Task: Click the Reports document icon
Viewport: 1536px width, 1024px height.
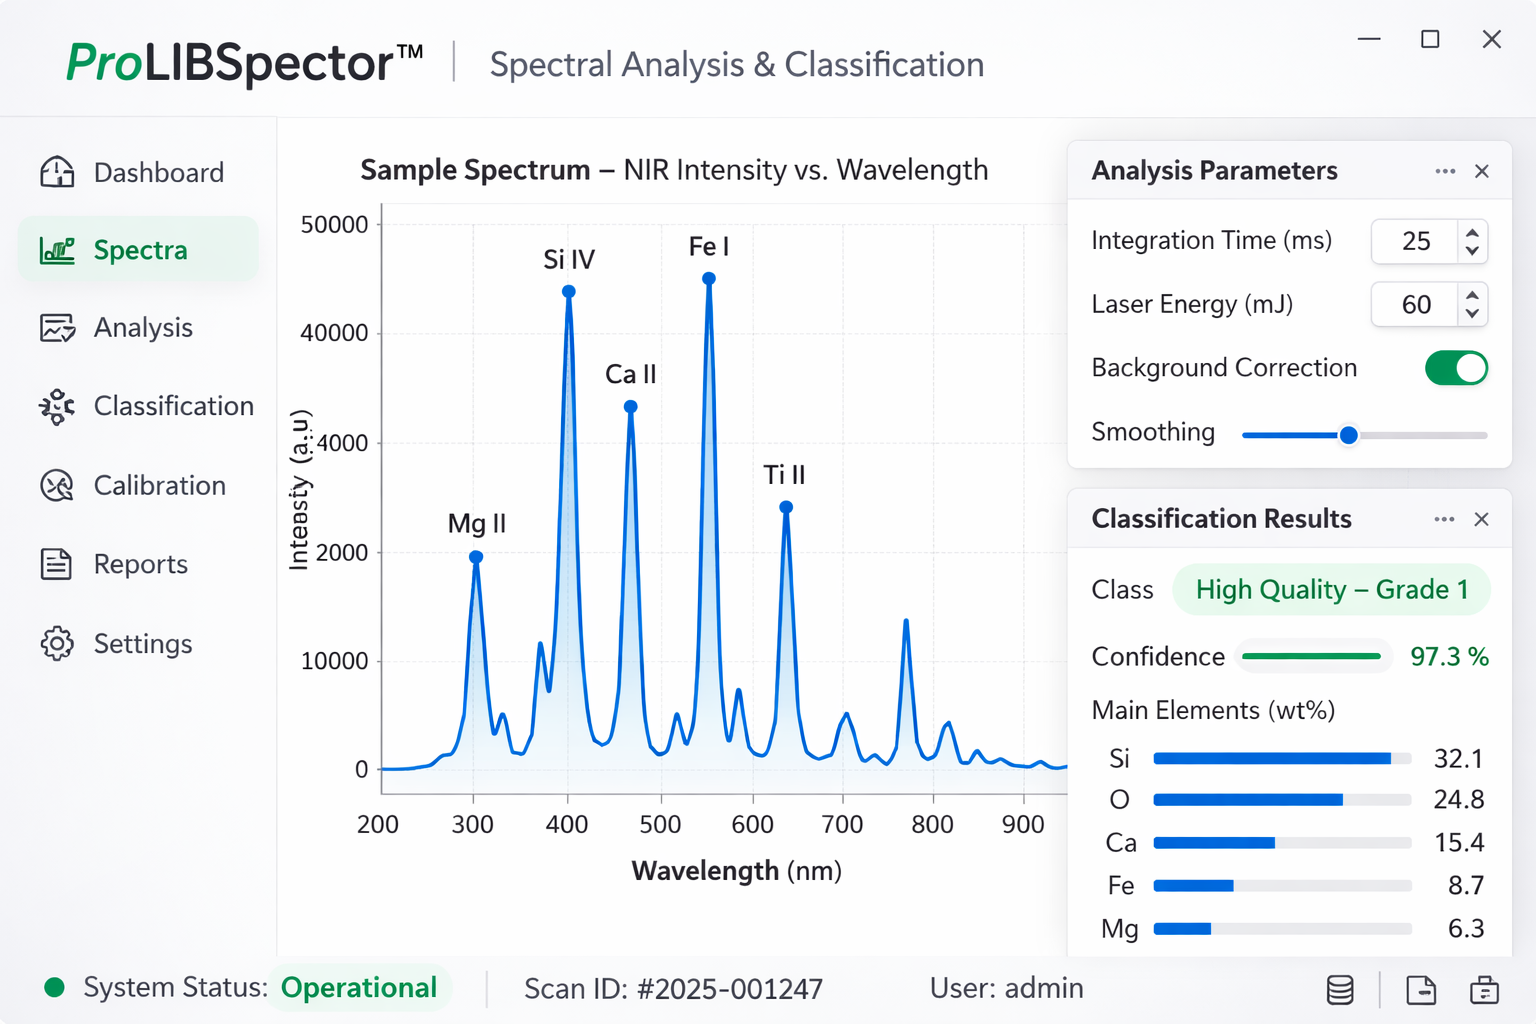Action: (57, 564)
